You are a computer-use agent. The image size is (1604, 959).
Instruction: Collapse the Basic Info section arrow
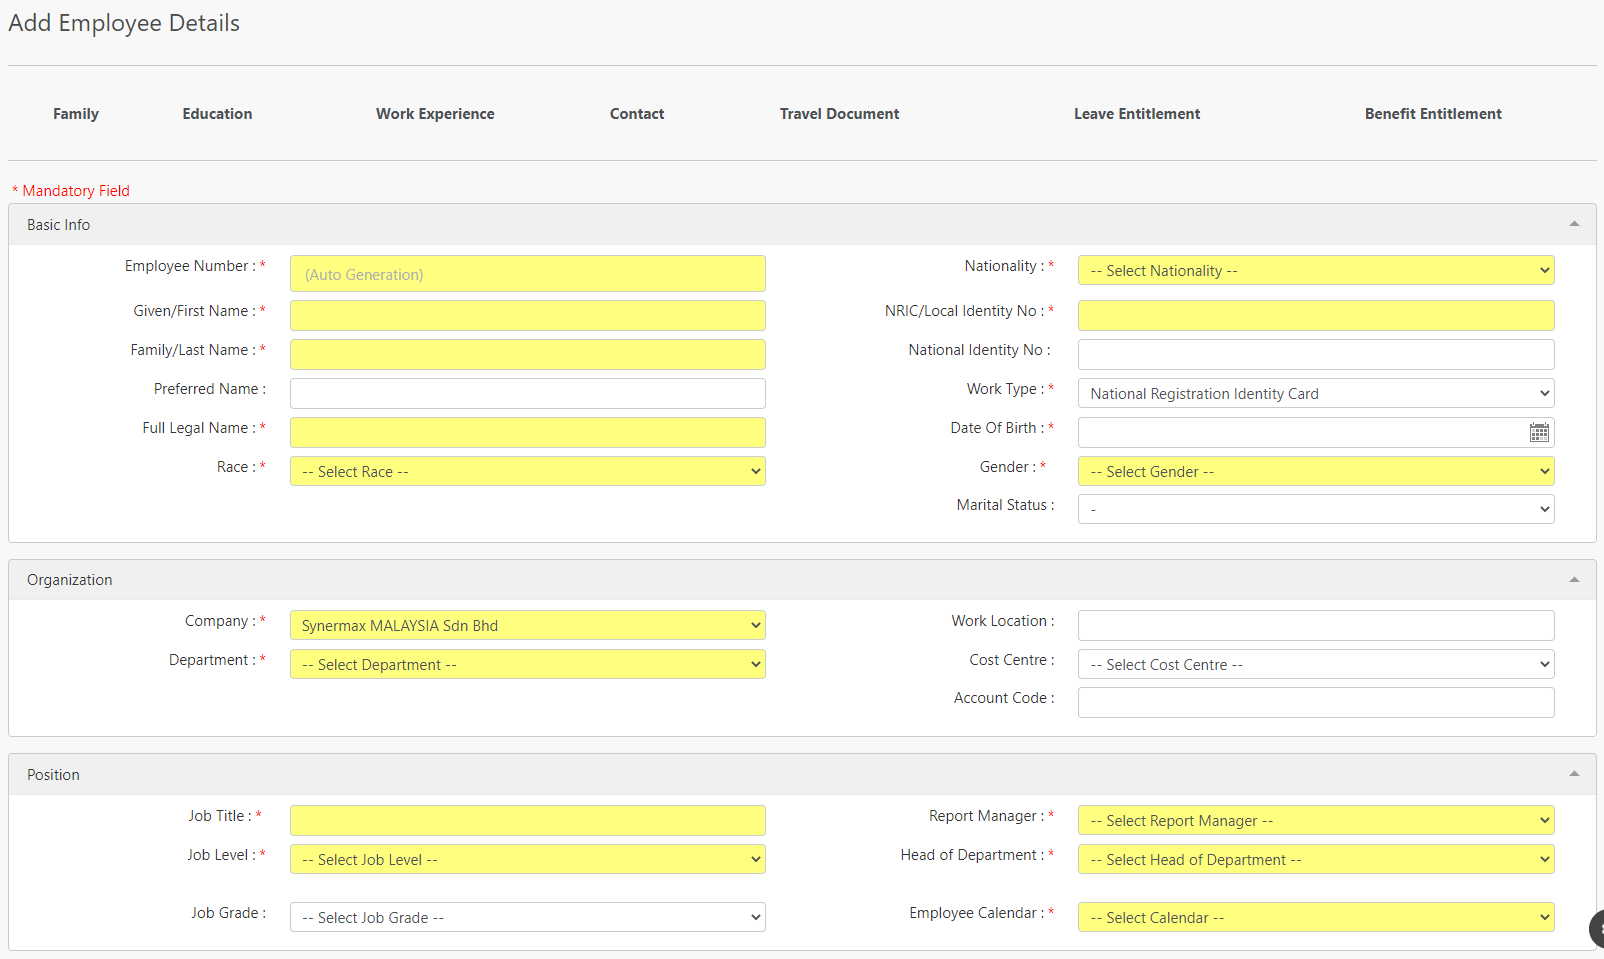(1574, 224)
